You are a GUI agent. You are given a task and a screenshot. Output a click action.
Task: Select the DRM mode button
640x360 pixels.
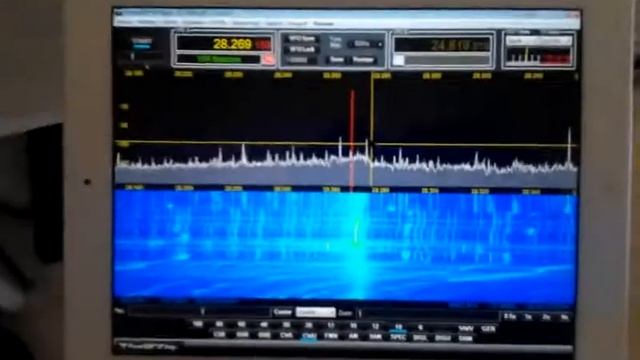click(x=465, y=338)
